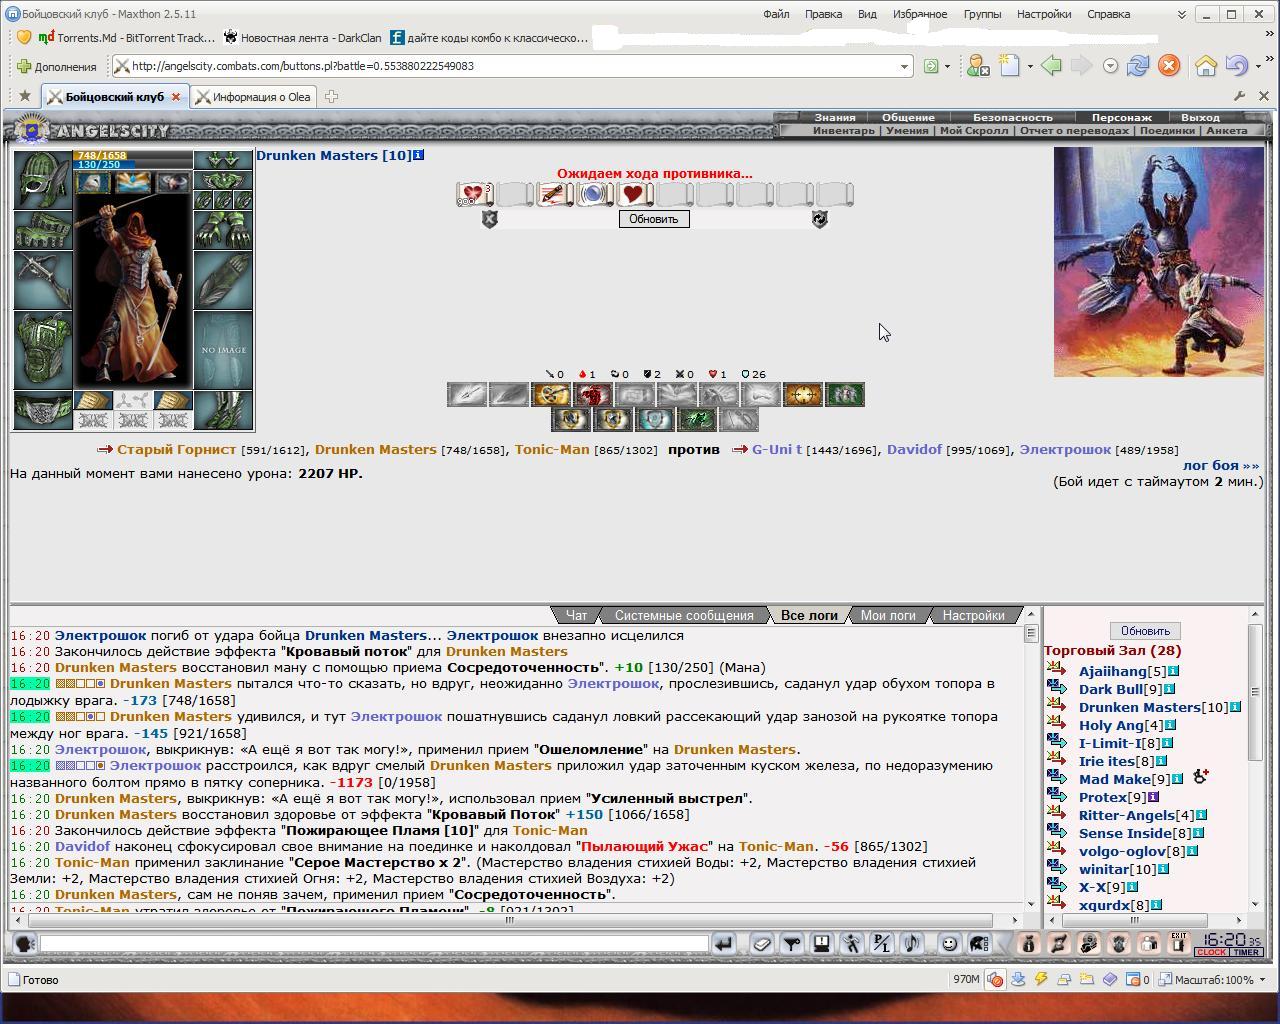Select the cyan shield defense skill
Image resolution: width=1280 pixels, height=1024 pixels.
654,420
